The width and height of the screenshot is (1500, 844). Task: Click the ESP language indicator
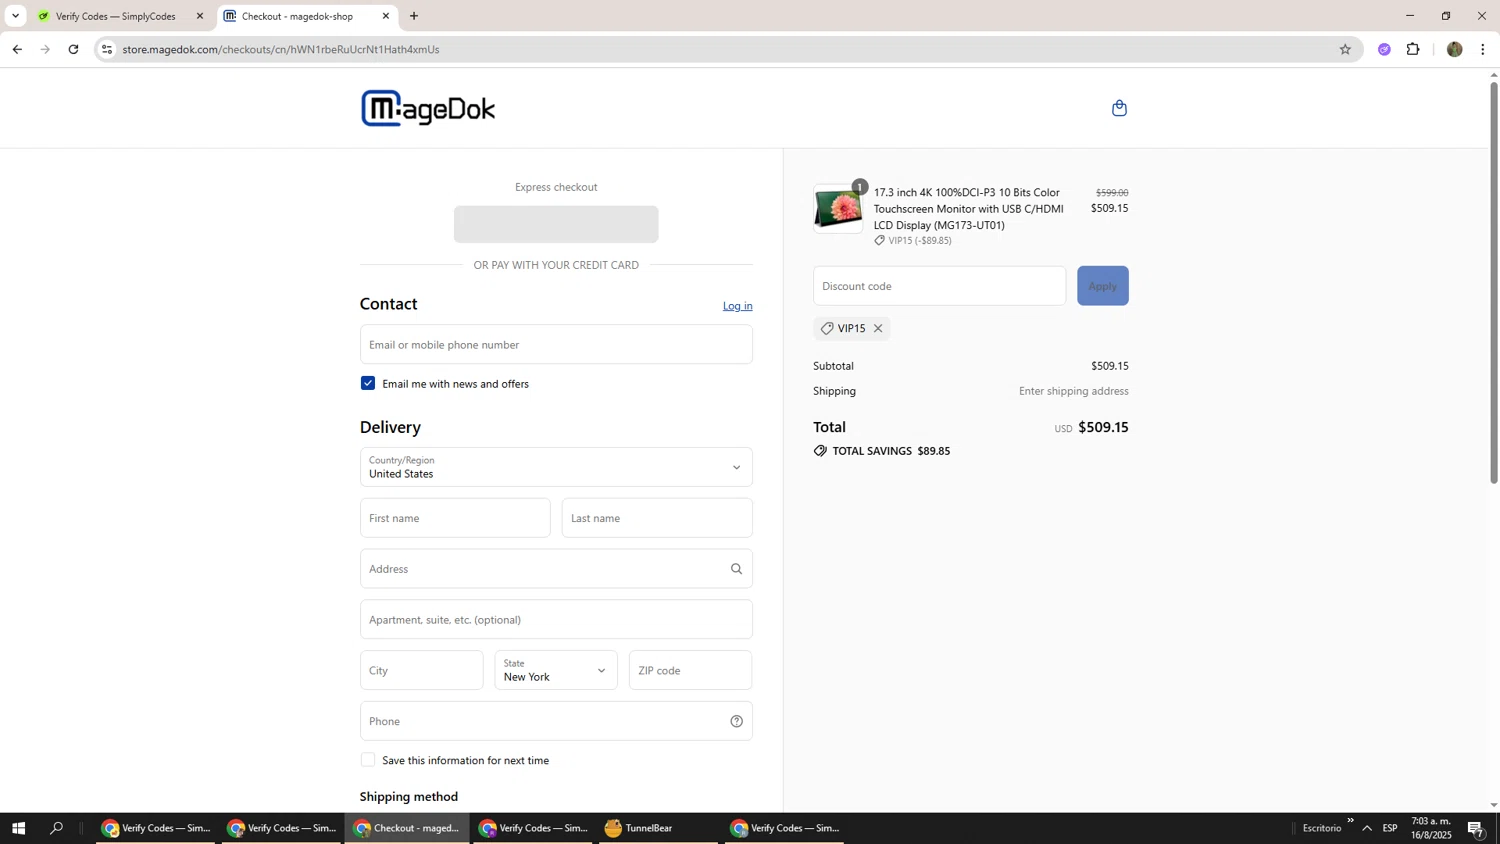click(1390, 828)
